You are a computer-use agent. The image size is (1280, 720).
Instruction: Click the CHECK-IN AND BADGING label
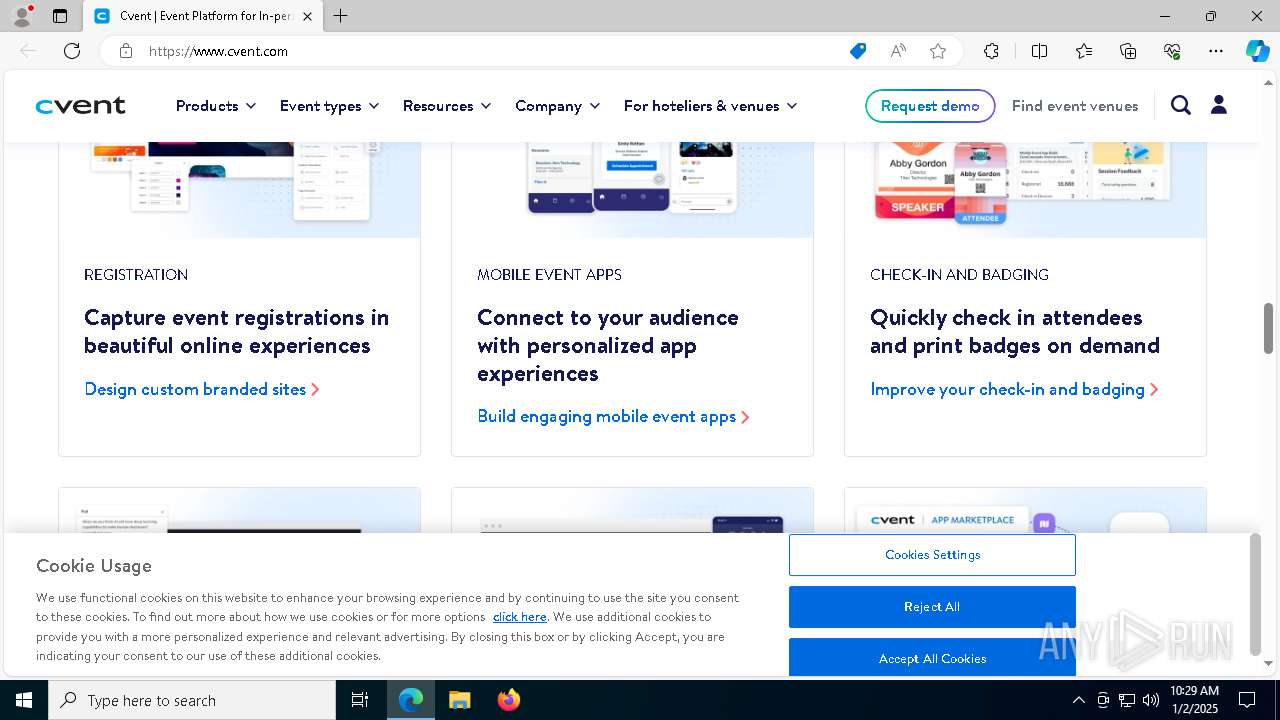(x=959, y=274)
